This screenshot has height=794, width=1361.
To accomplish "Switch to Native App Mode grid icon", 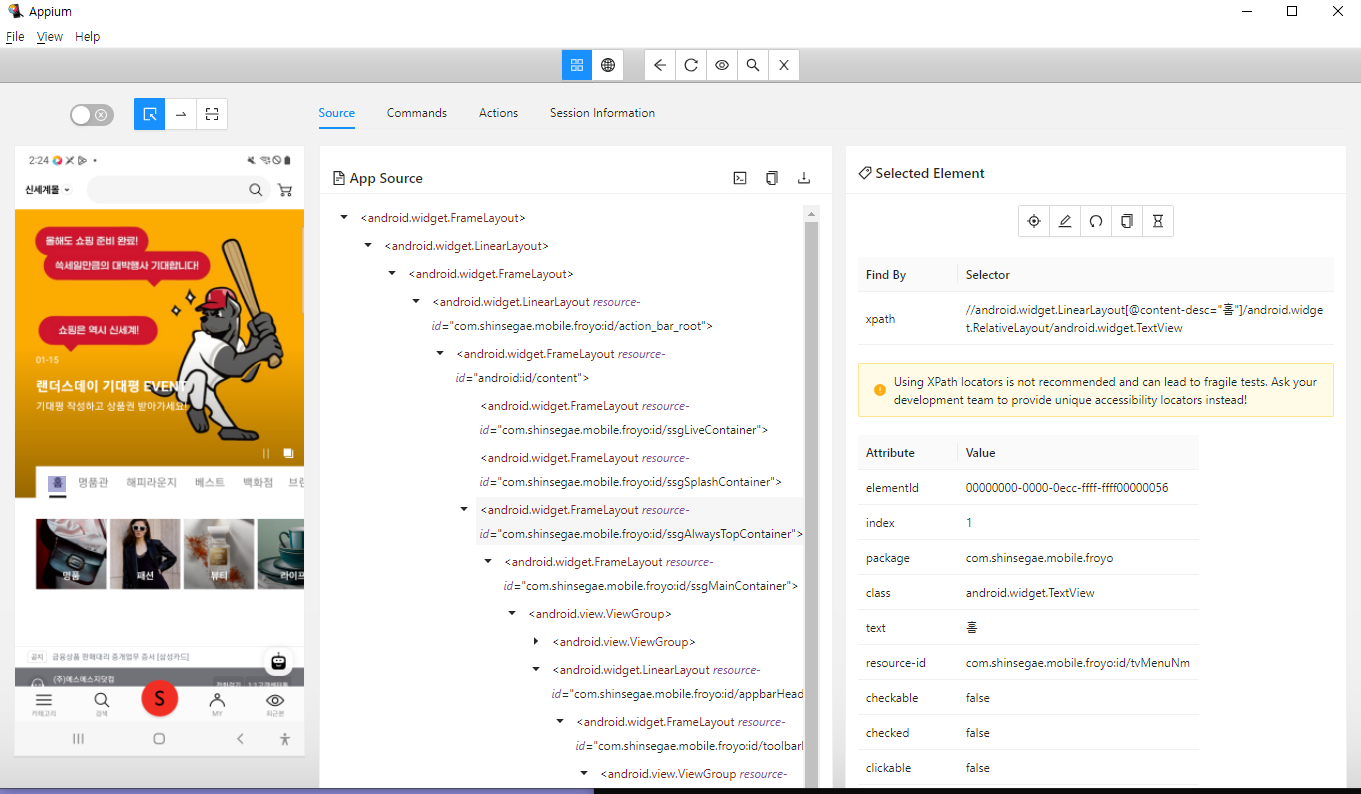I will tap(577, 65).
